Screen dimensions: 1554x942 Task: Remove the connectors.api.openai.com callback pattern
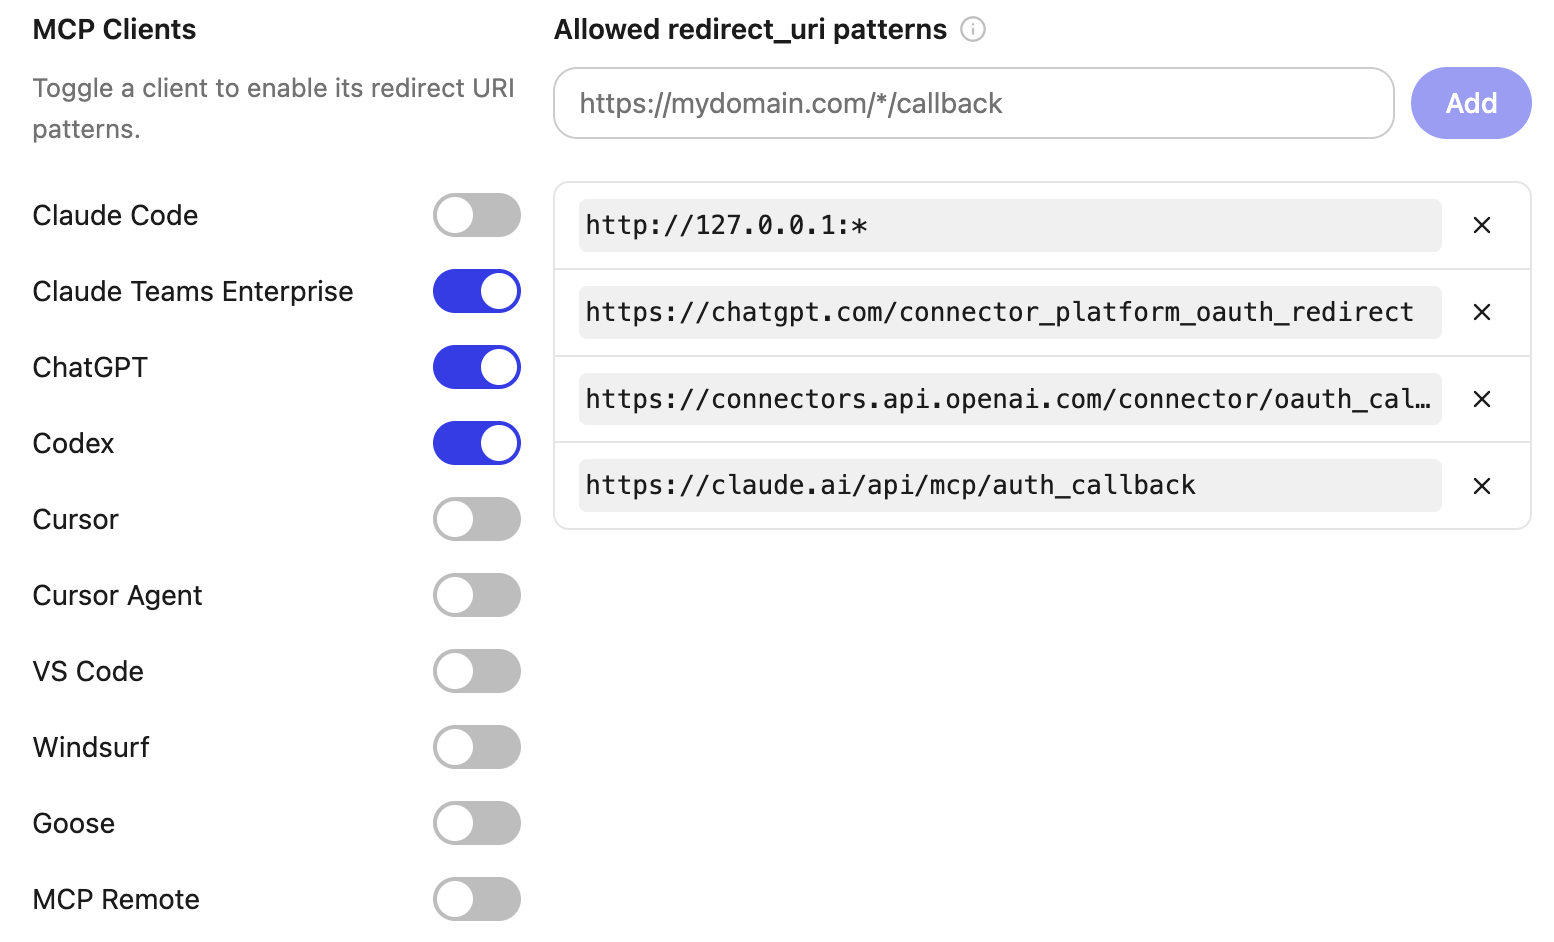tap(1481, 399)
